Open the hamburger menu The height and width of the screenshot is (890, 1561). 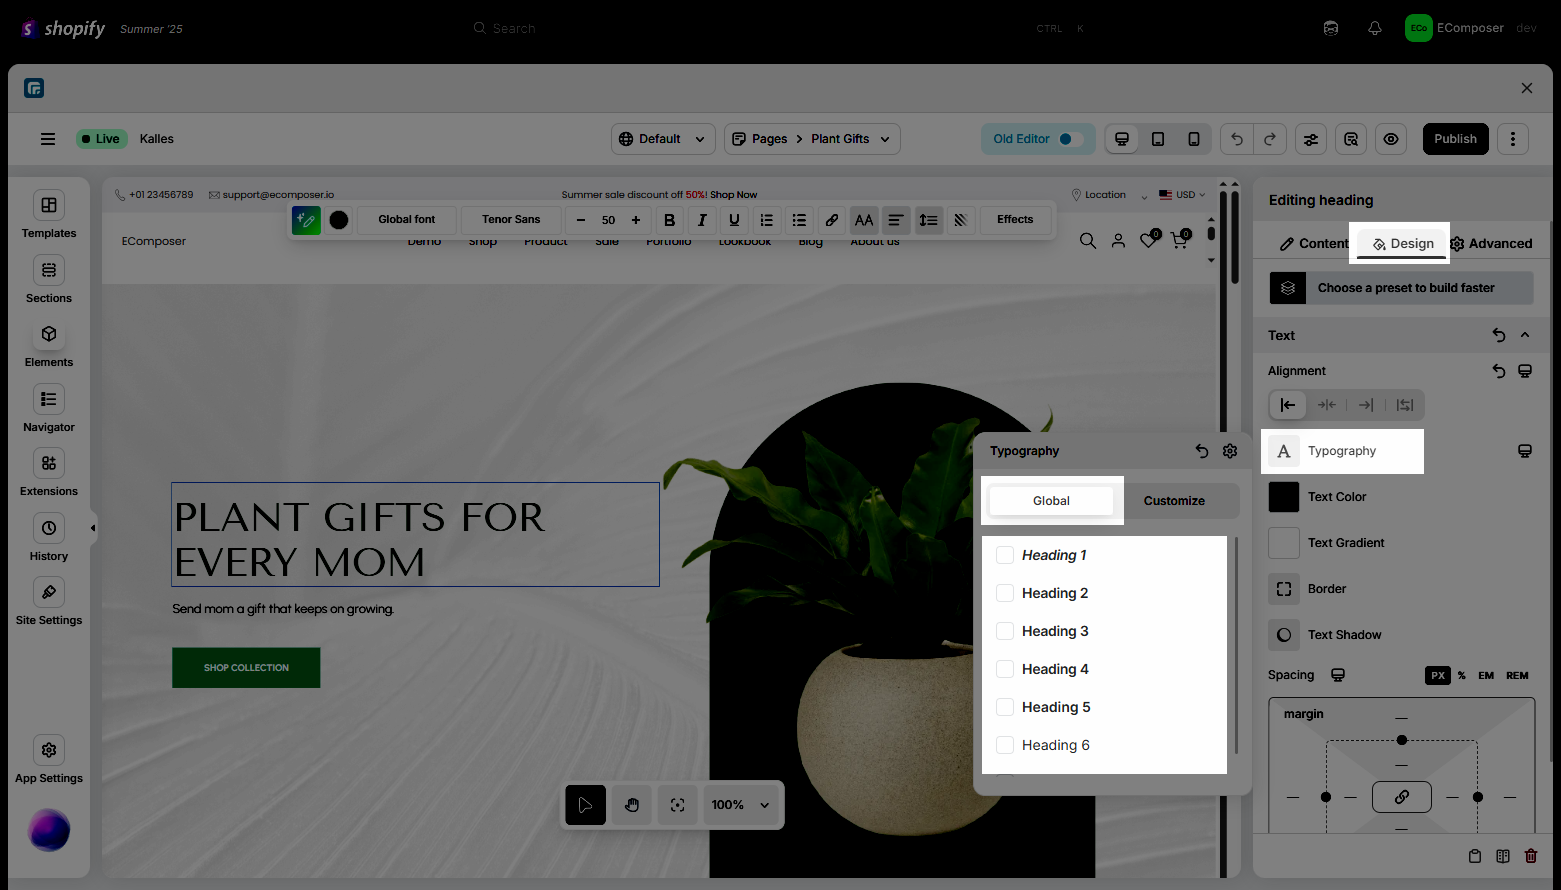48,139
